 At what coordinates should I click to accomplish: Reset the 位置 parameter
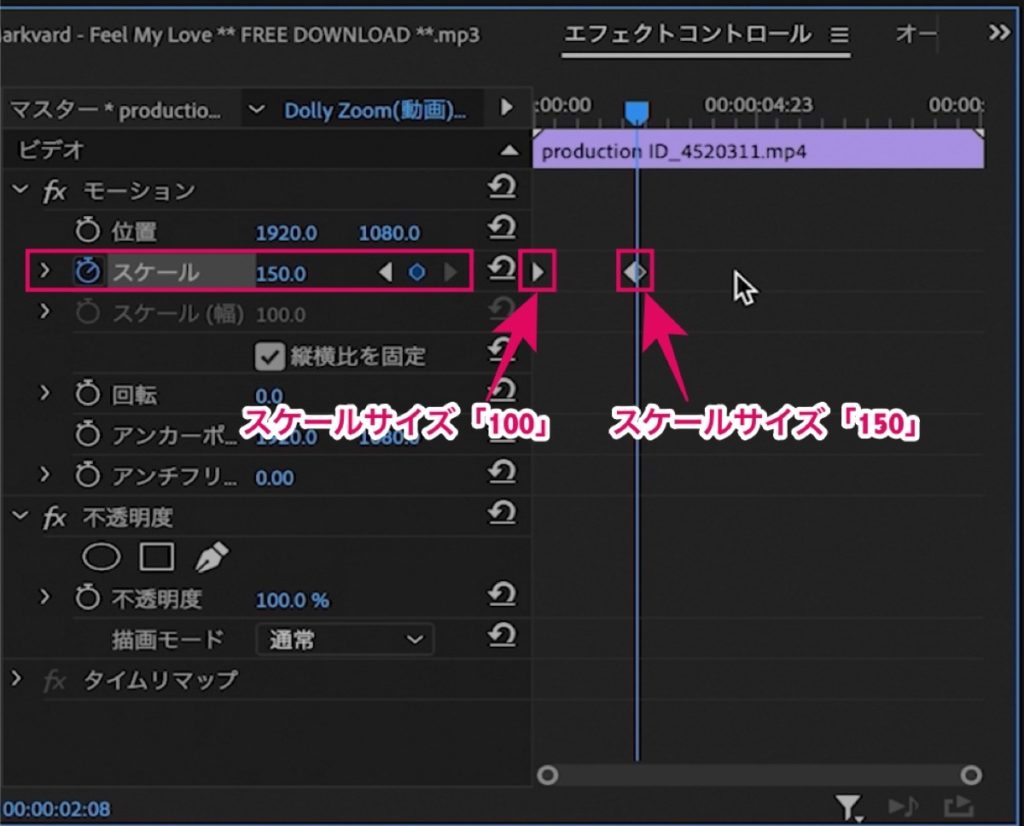click(x=502, y=227)
